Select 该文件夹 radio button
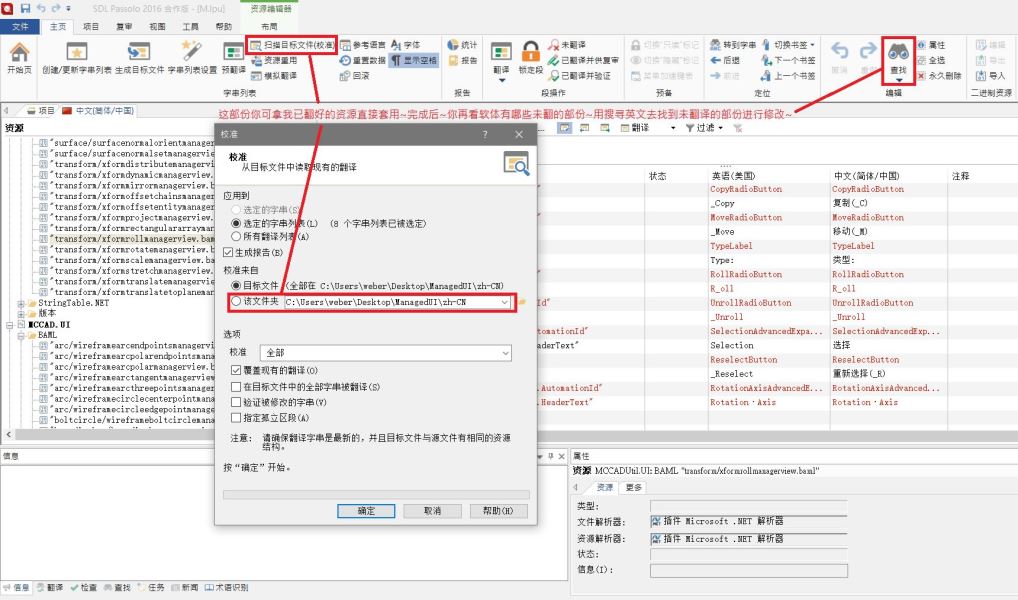The width and height of the screenshot is (1018, 600). 236,301
